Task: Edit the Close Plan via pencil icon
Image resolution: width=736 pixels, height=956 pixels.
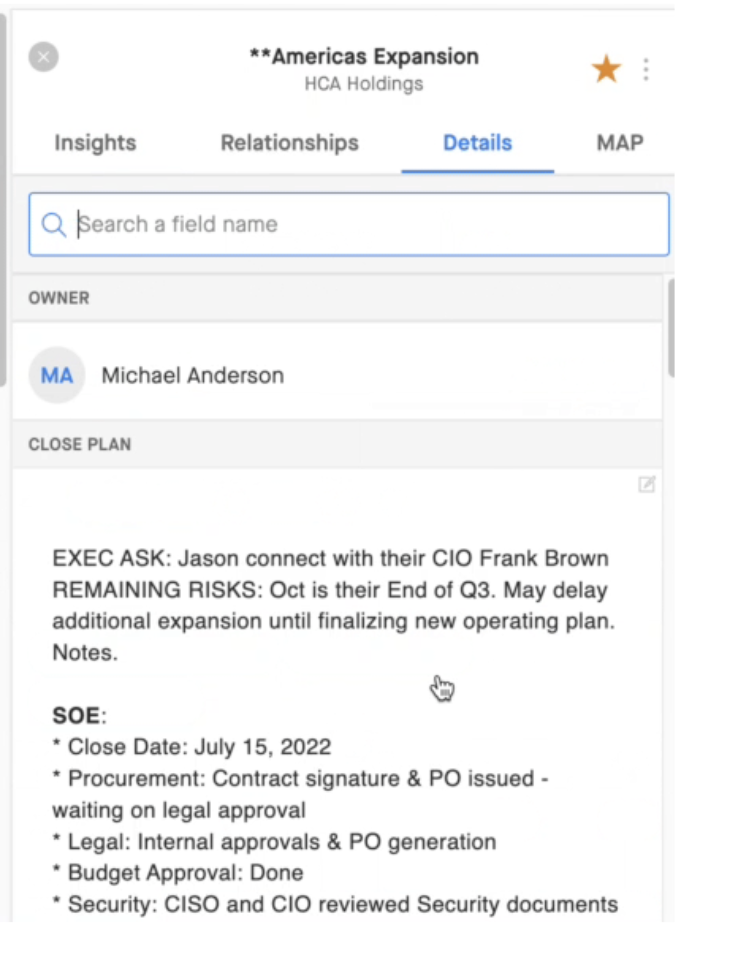Action: click(x=646, y=484)
